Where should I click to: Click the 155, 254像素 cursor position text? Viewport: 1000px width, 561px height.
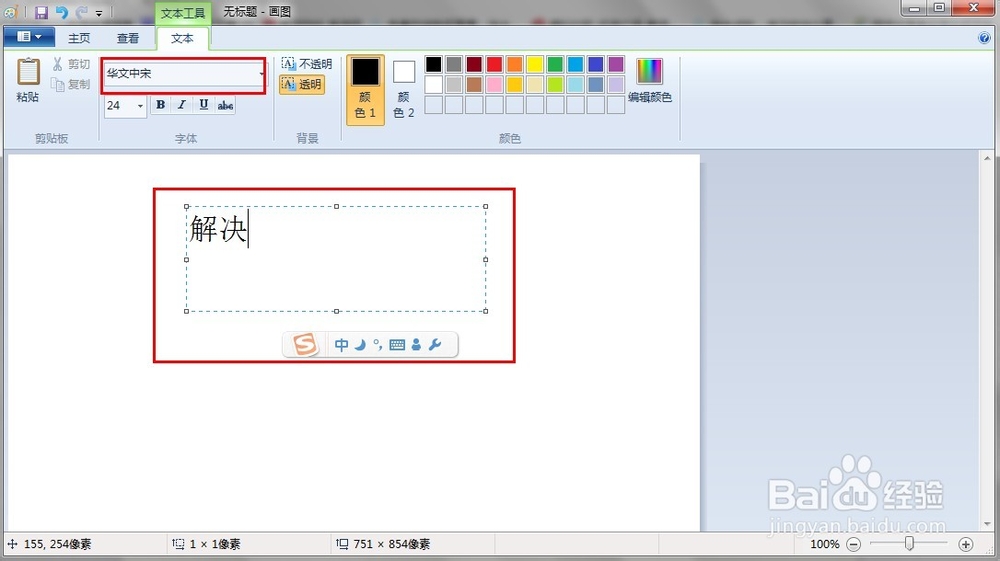click(57, 544)
